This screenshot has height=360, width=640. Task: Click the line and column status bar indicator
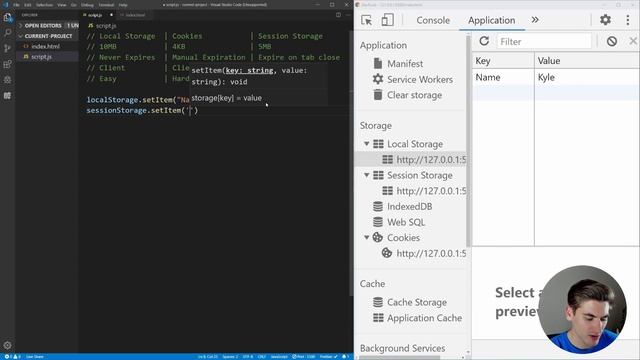[x=207, y=357]
